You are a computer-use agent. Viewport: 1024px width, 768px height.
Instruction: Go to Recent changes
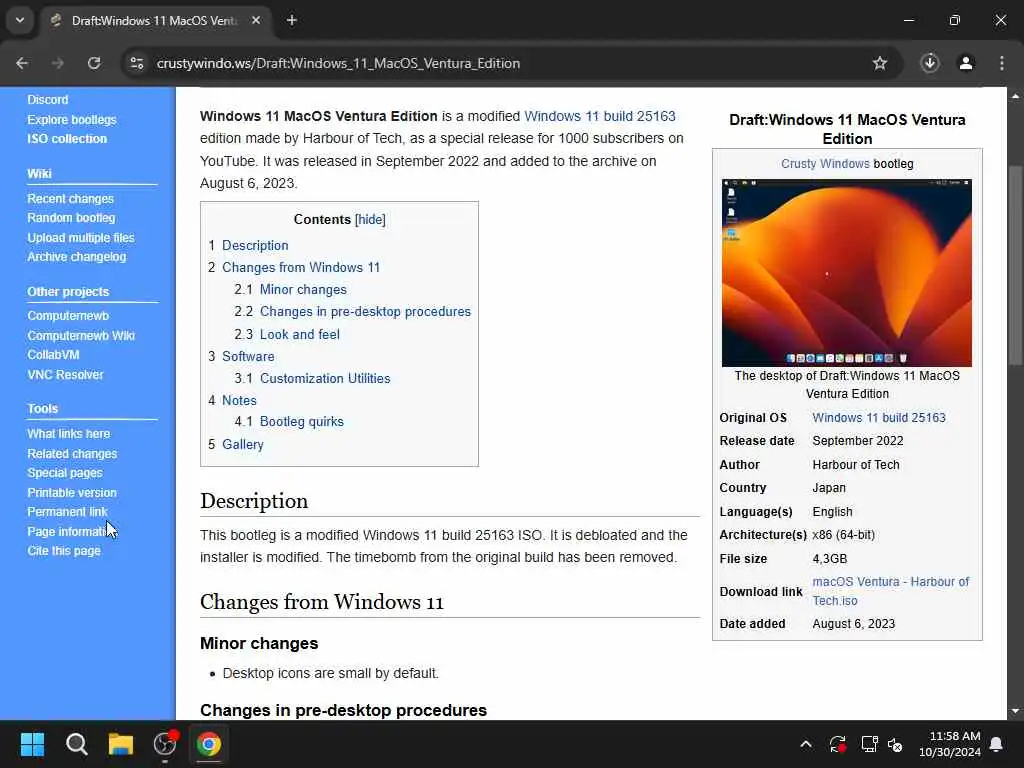click(71, 199)
